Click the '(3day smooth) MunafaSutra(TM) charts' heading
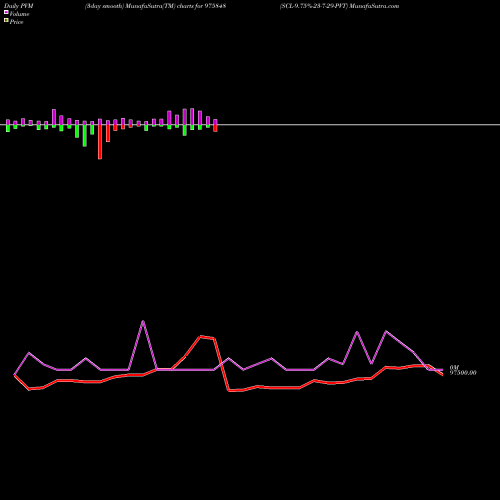500x500 pixels. tap(155, 6)
